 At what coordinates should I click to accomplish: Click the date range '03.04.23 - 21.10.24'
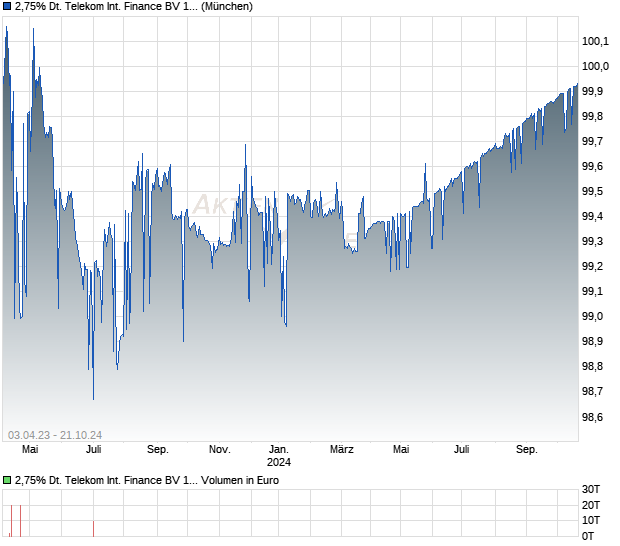click(x=55, y=435)
